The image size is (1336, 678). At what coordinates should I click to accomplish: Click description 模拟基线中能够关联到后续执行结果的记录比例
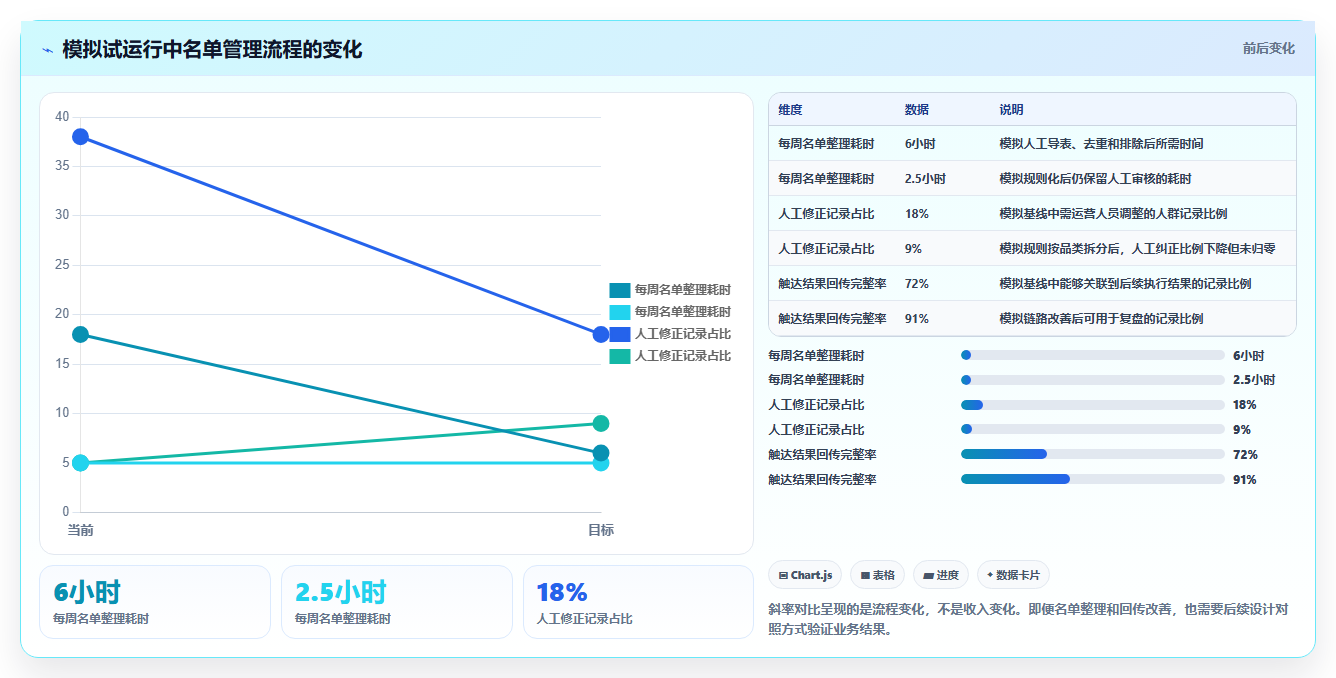[x=1125, y=284]
